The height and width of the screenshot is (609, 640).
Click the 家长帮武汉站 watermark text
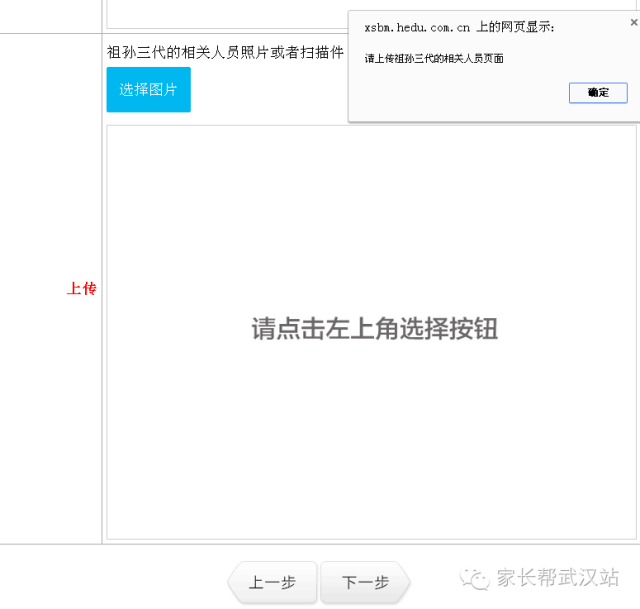click(558, 578)
